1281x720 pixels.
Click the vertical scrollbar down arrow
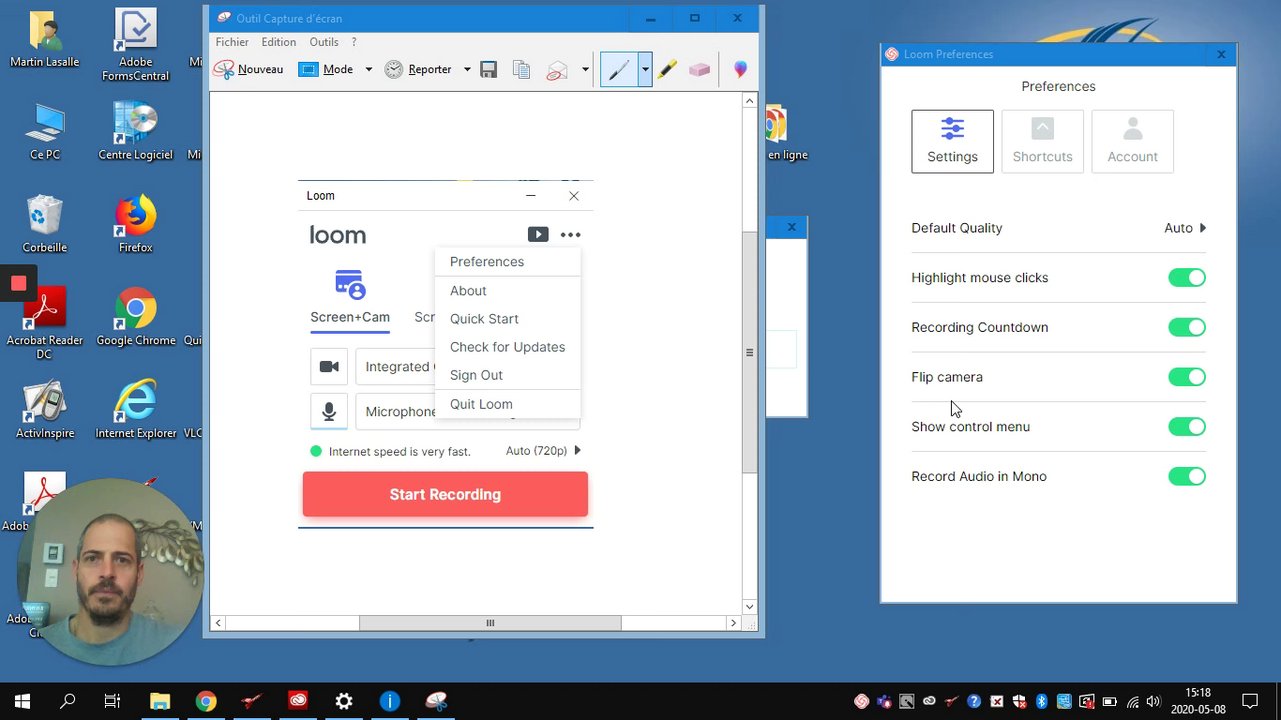coord(749,607)
